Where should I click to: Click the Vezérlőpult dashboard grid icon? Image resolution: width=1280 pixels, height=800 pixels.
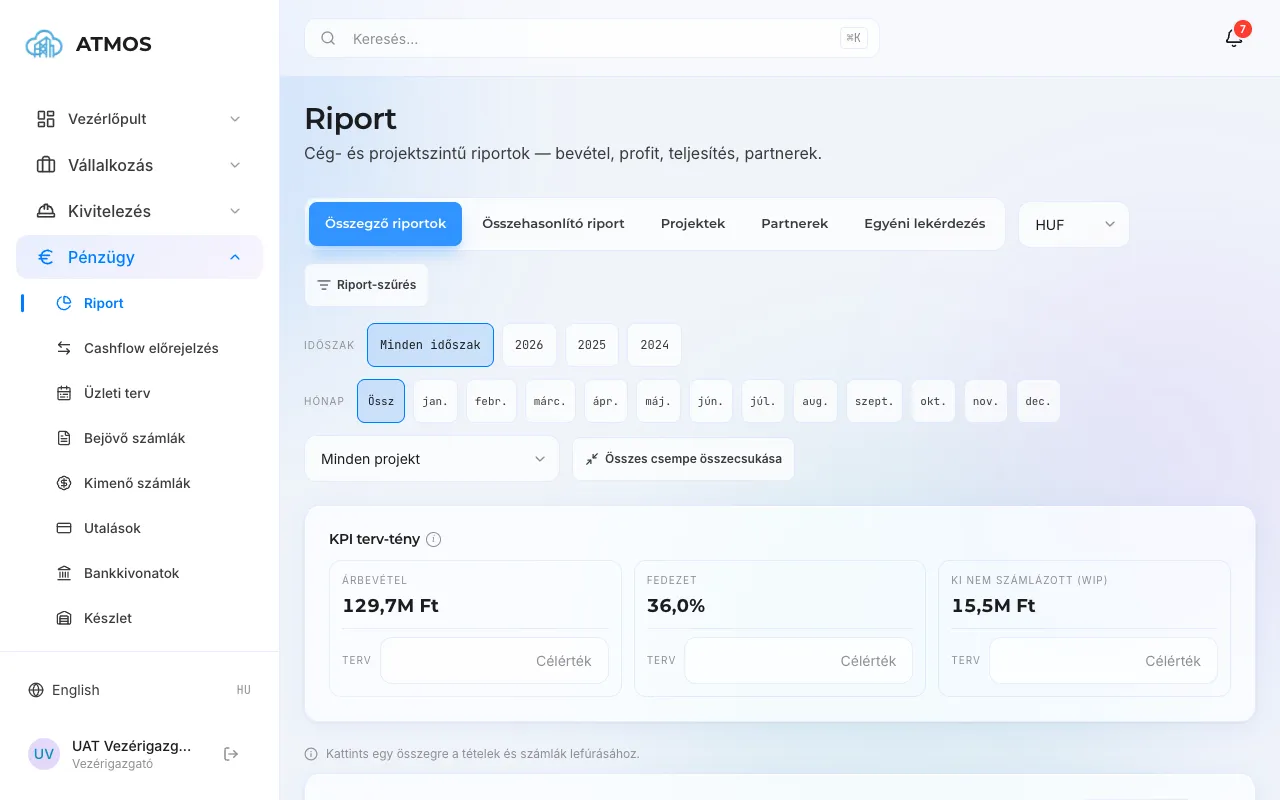coord(46,119)
